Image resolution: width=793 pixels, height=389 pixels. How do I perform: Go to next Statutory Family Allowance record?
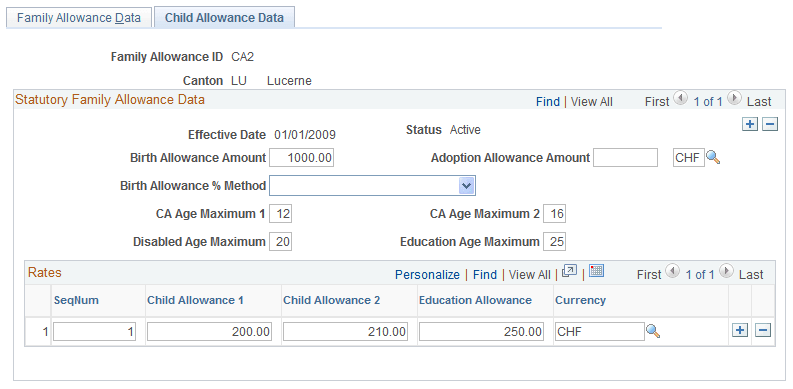pos(734,98)
